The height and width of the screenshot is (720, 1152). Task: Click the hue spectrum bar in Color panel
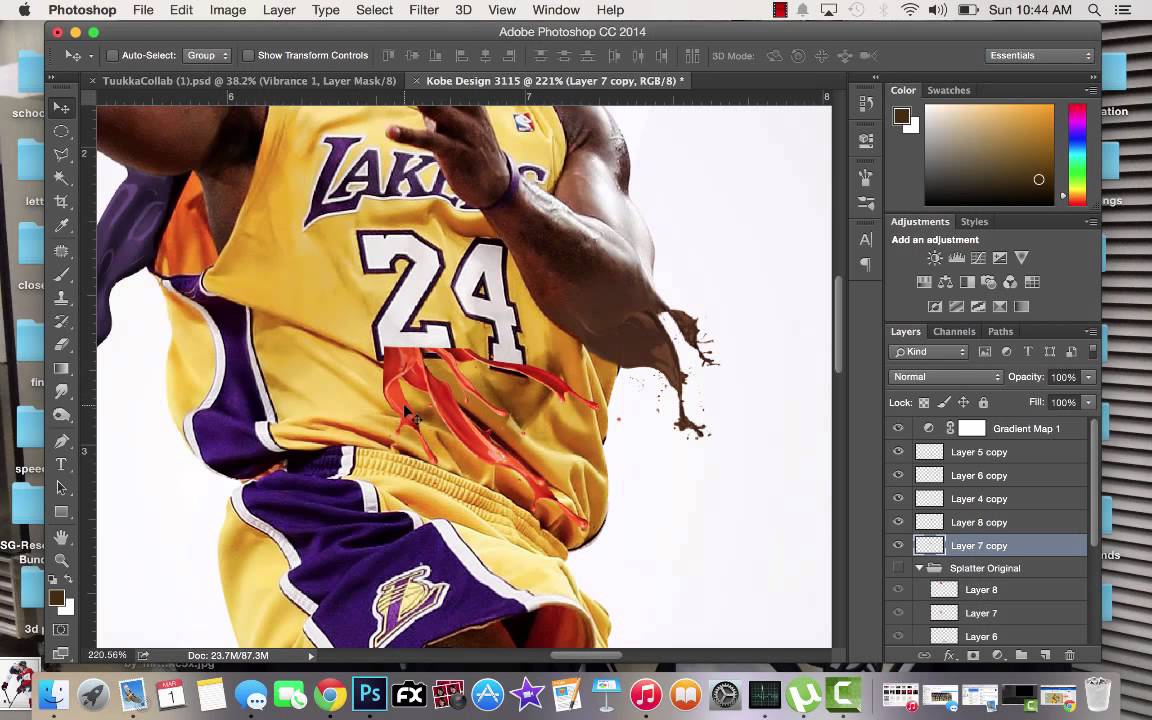[1077, 155]
